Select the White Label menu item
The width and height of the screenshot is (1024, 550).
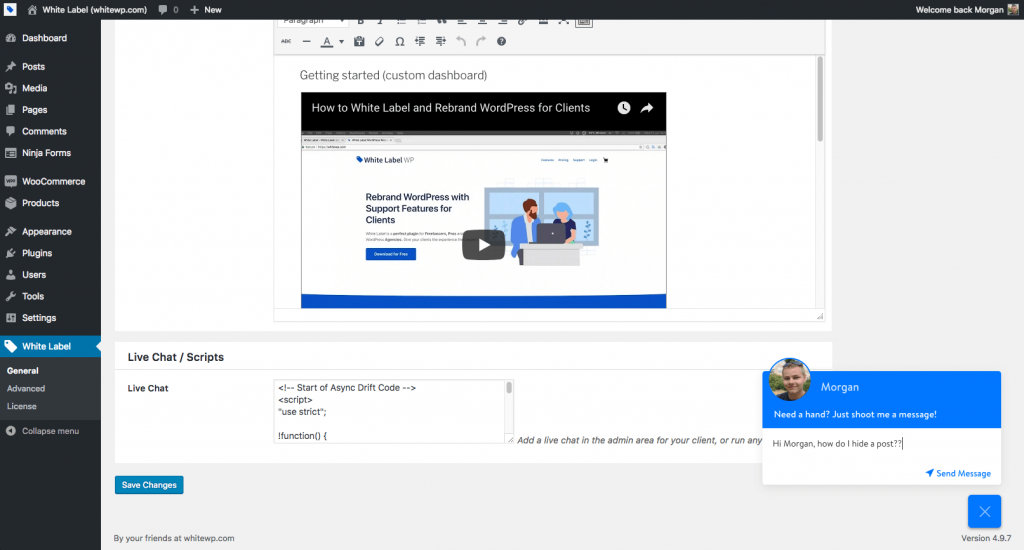point(50,347)
